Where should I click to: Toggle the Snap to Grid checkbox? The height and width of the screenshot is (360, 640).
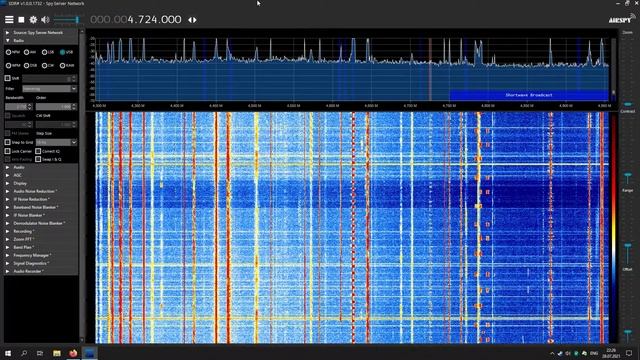click(x=7, y=142)
